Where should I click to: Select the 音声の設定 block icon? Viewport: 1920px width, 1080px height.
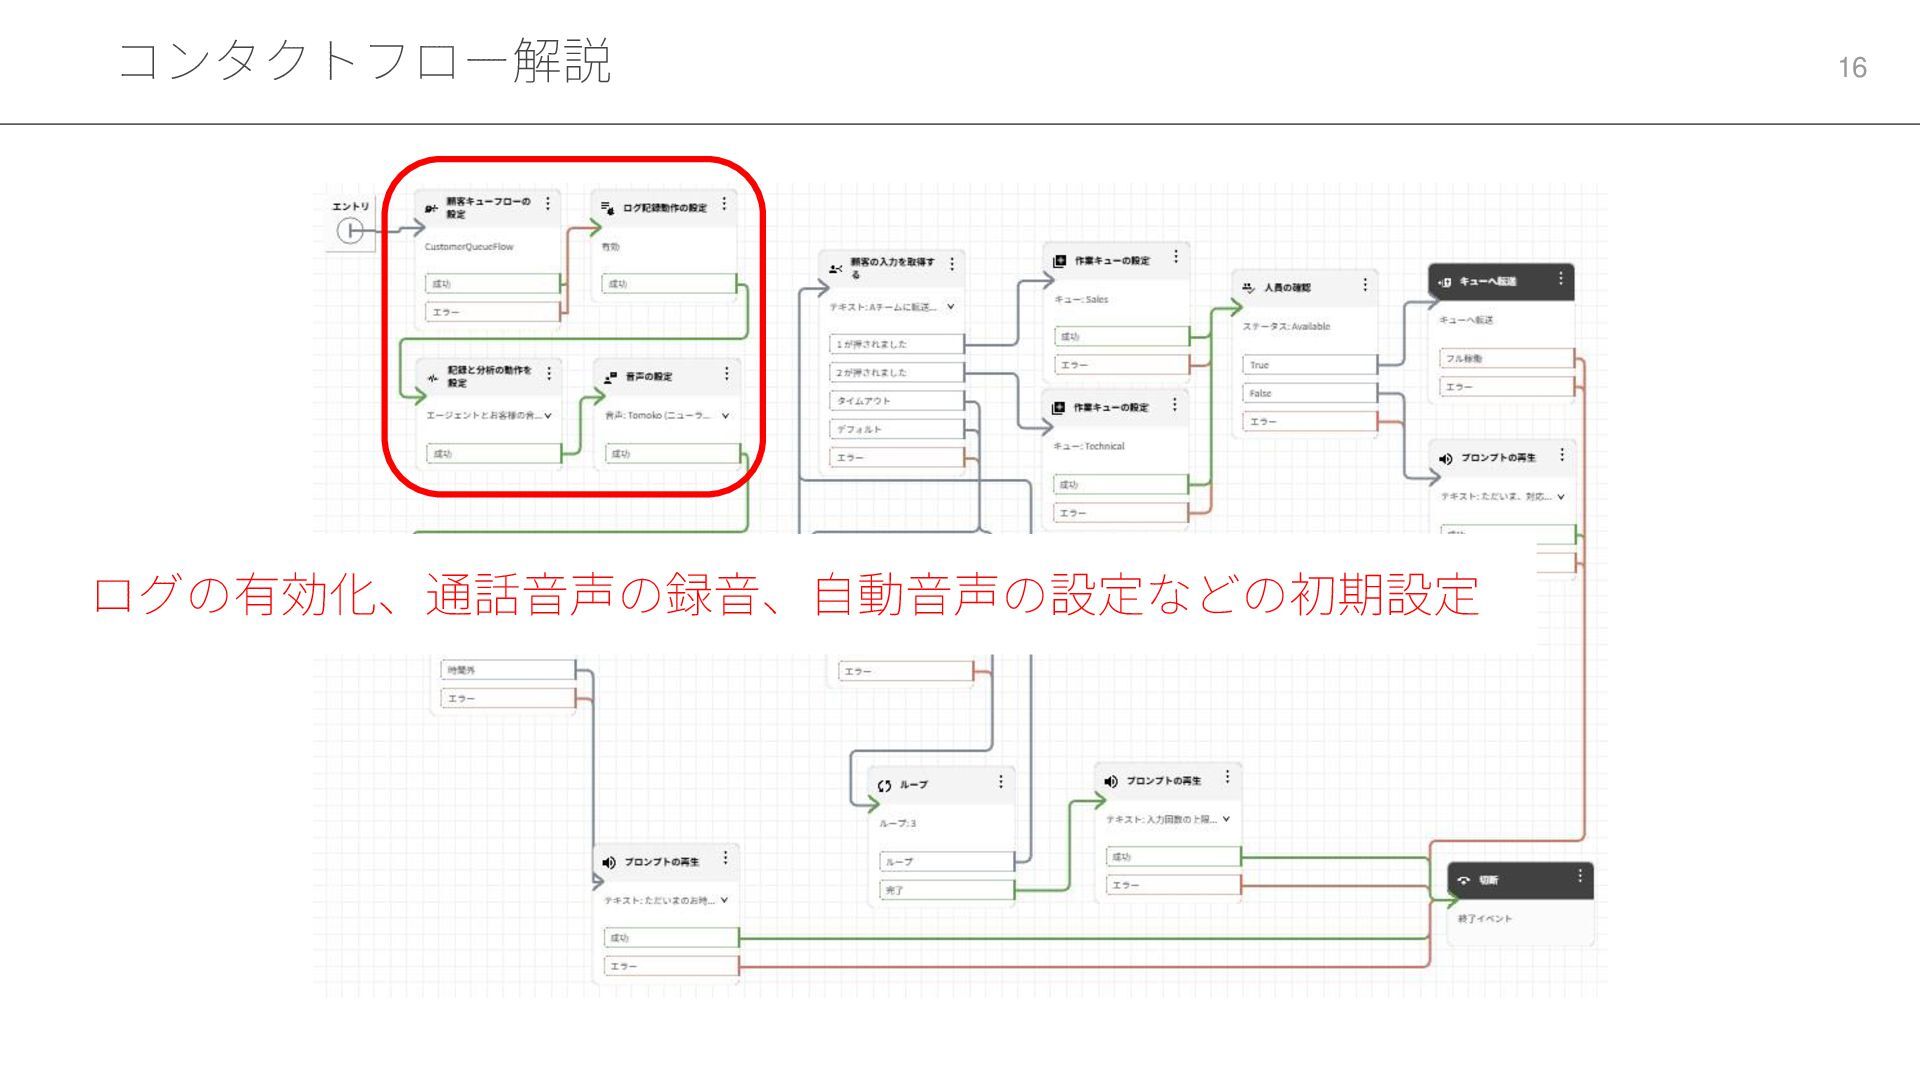(610, 377)
